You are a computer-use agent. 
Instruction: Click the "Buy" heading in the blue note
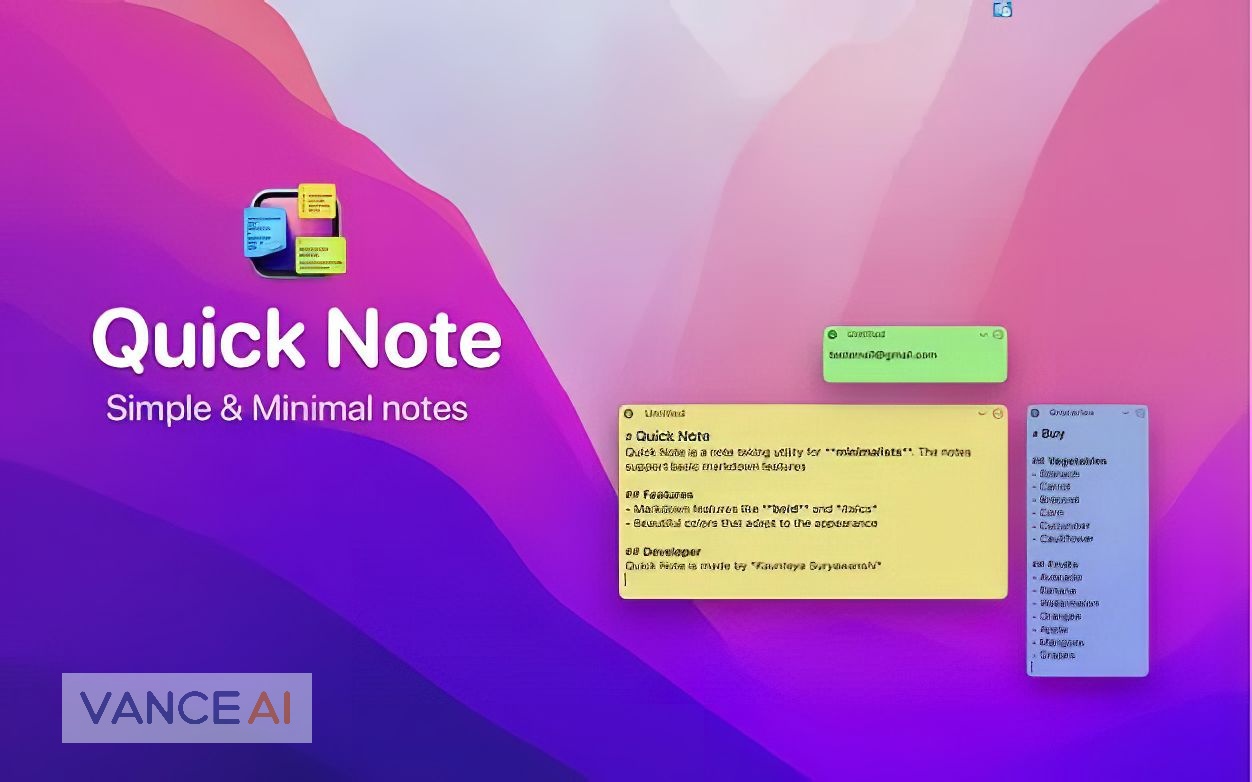pos(1048,434)
